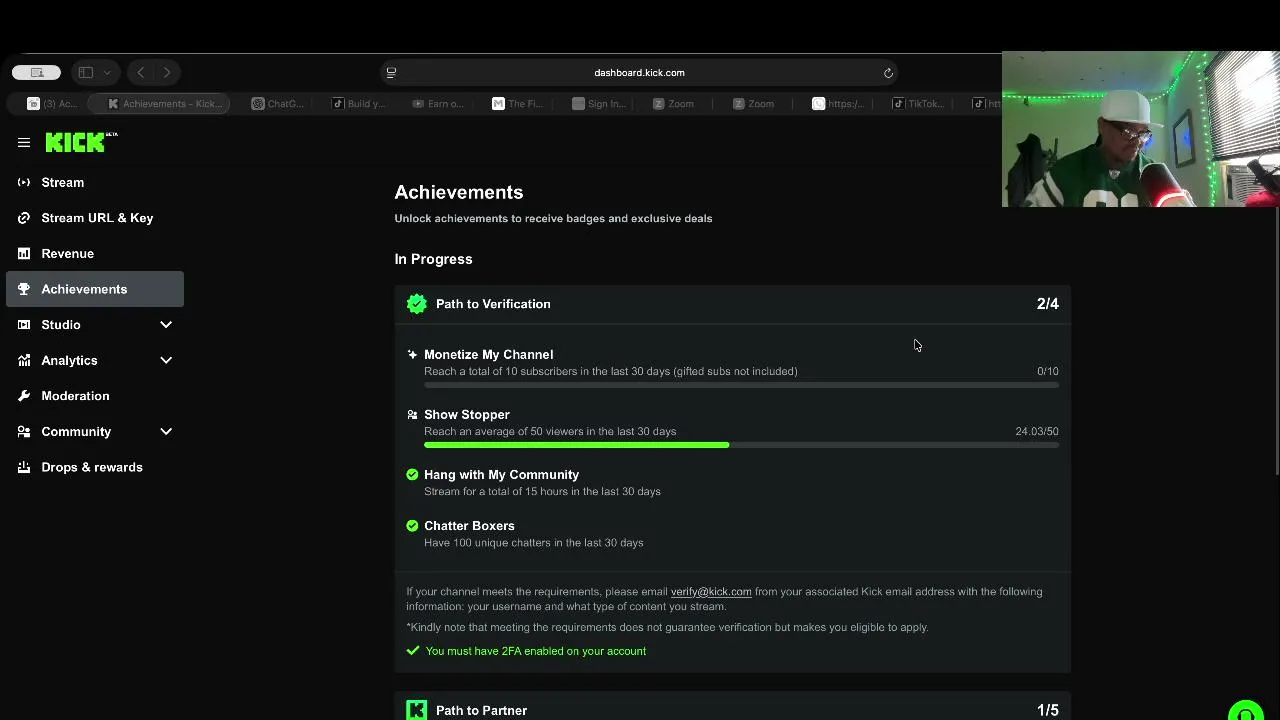1280x720 pixels.
Task: Click the 2/4 verification progress count
Action: 1048,304
